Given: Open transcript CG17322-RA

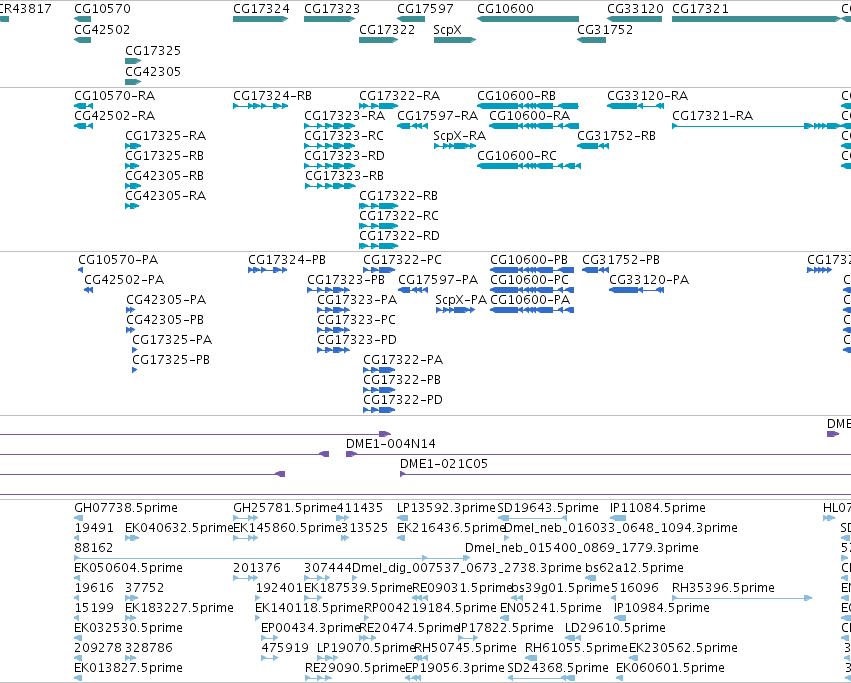Looking at the screenshot, I should (399, 96).
